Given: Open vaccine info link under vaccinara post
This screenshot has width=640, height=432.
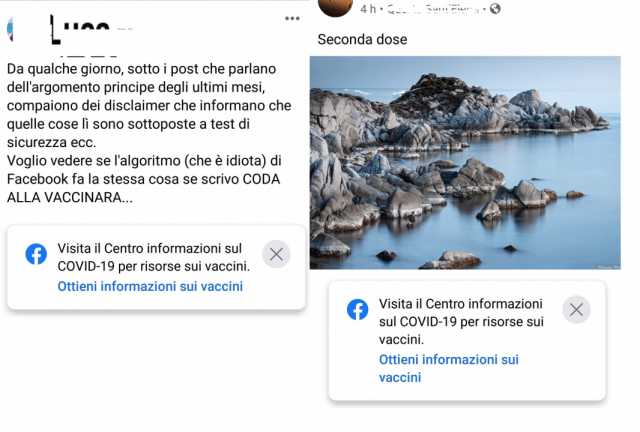Looking at the screenshot, I should [x=150, y=286].
